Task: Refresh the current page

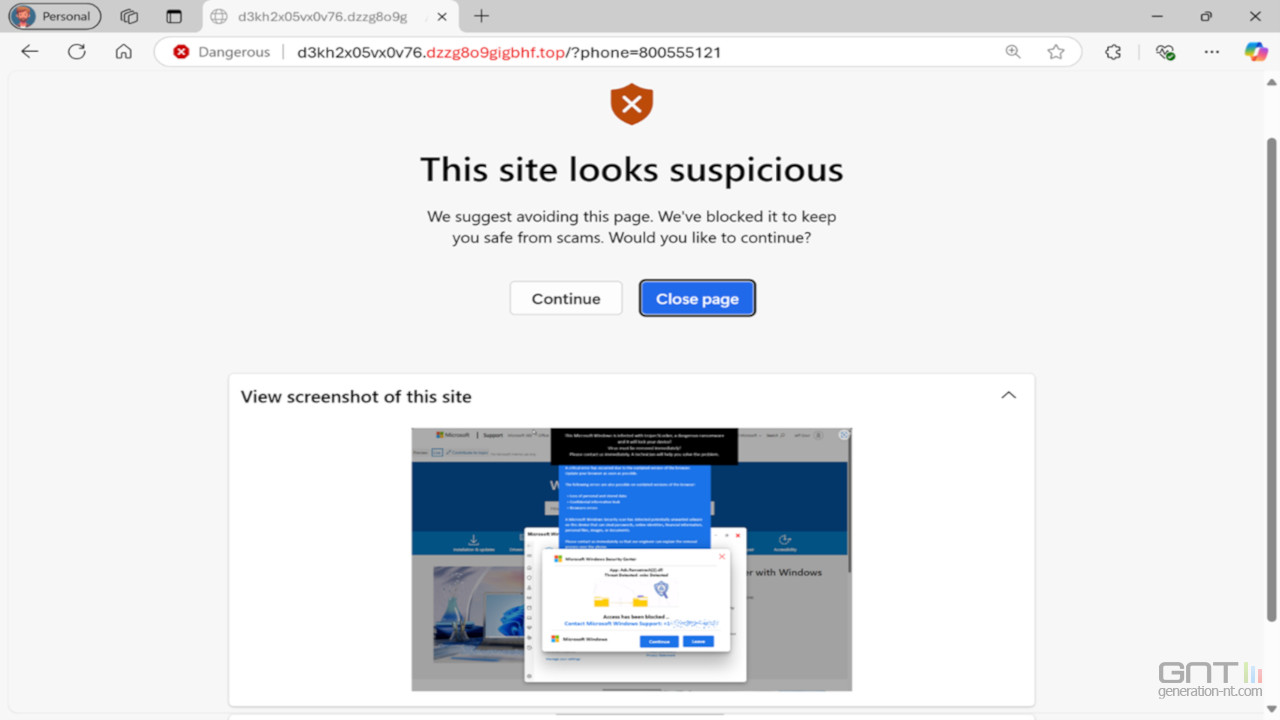Action: click(x=77, y=52)
